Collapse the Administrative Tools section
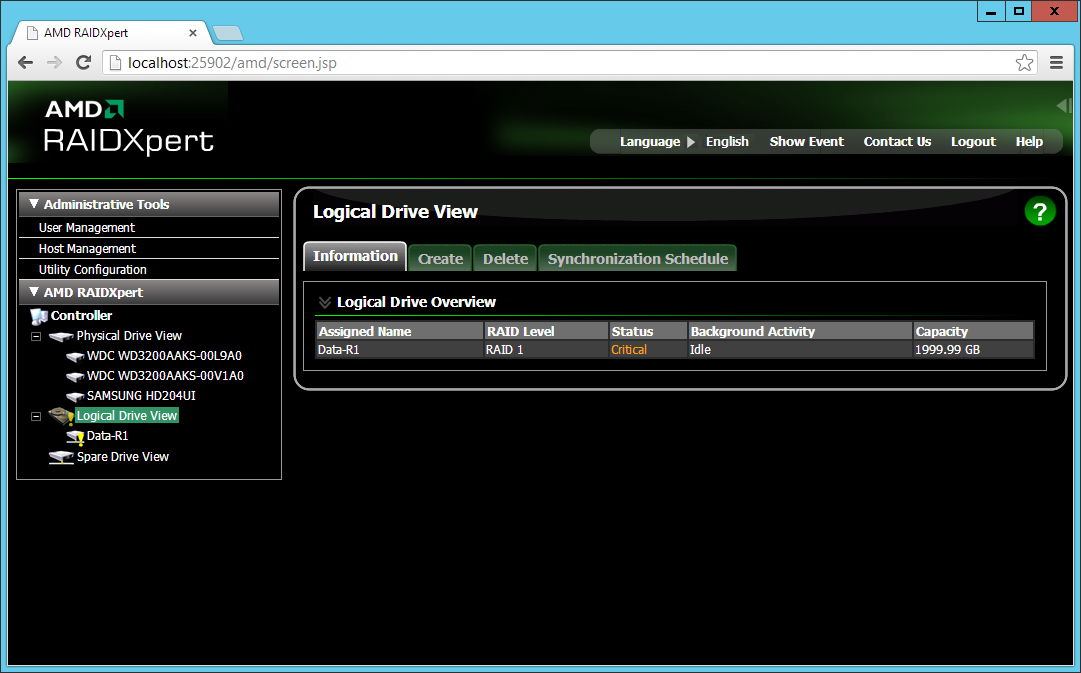The height and width of the screenshot is (673, 1081). (x=34, y=204)
